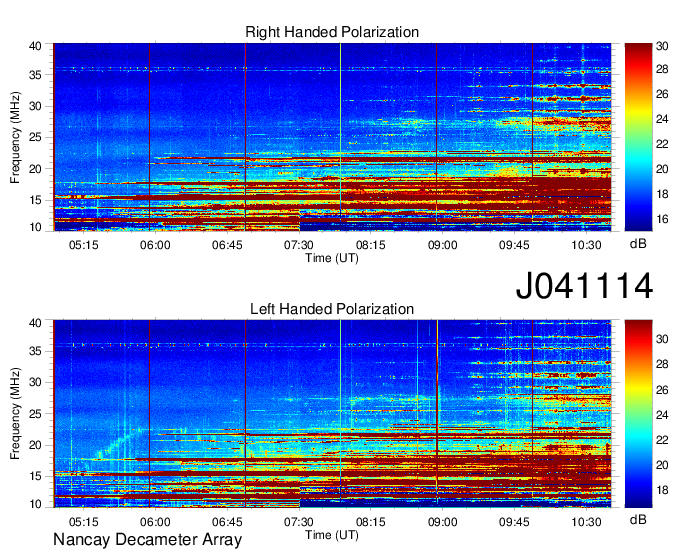Click the 20 MHz tick of the Left Handed plot
Screen dimensions: 680x552
coord(35,445)
